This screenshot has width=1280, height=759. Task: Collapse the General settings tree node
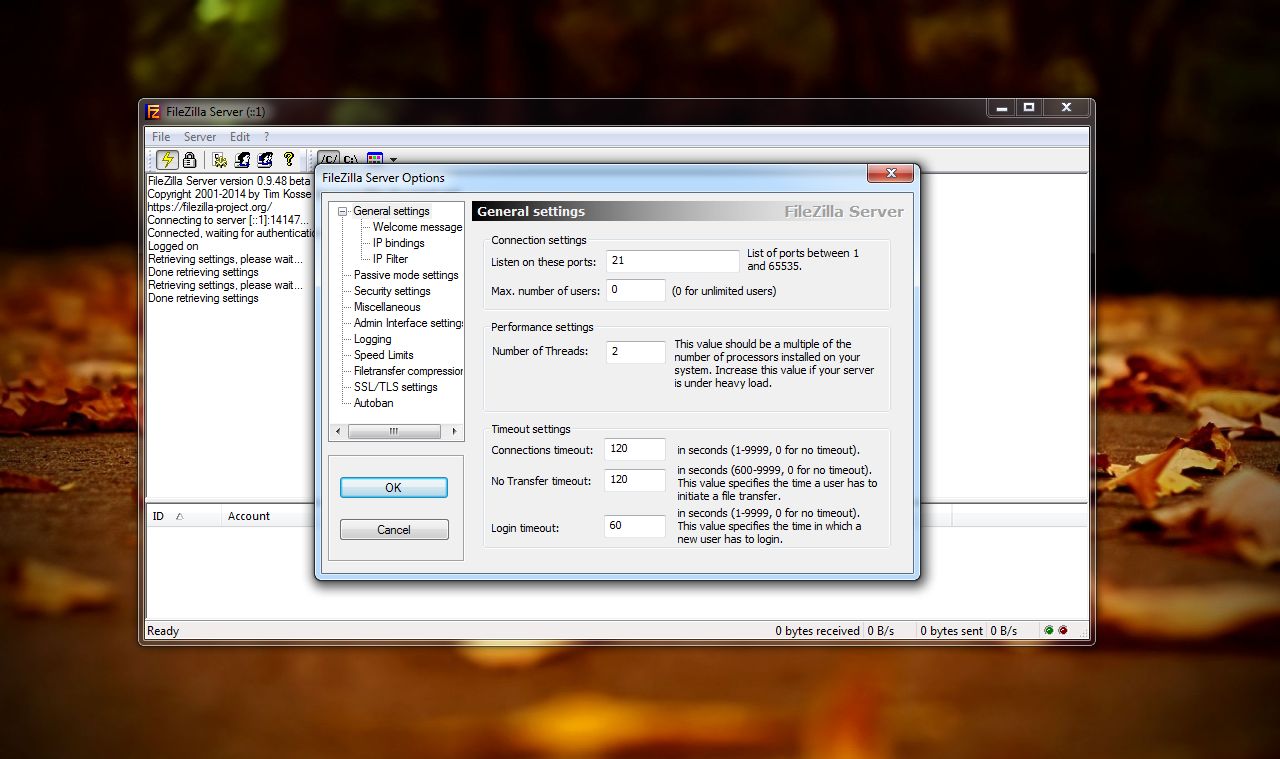click(x=343, y=211)
